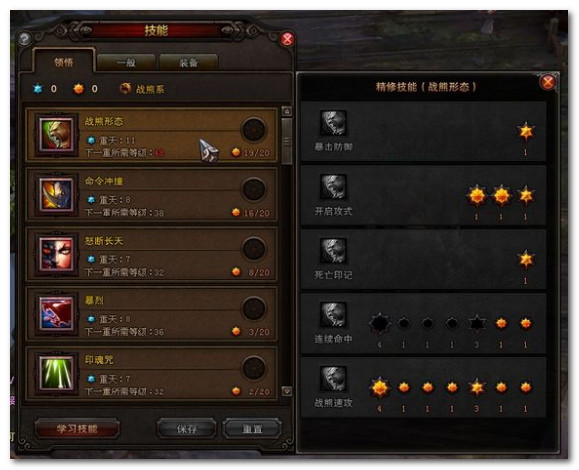Click the skill list scroll down arrow
Screen dimensions: 579x470
287,391
